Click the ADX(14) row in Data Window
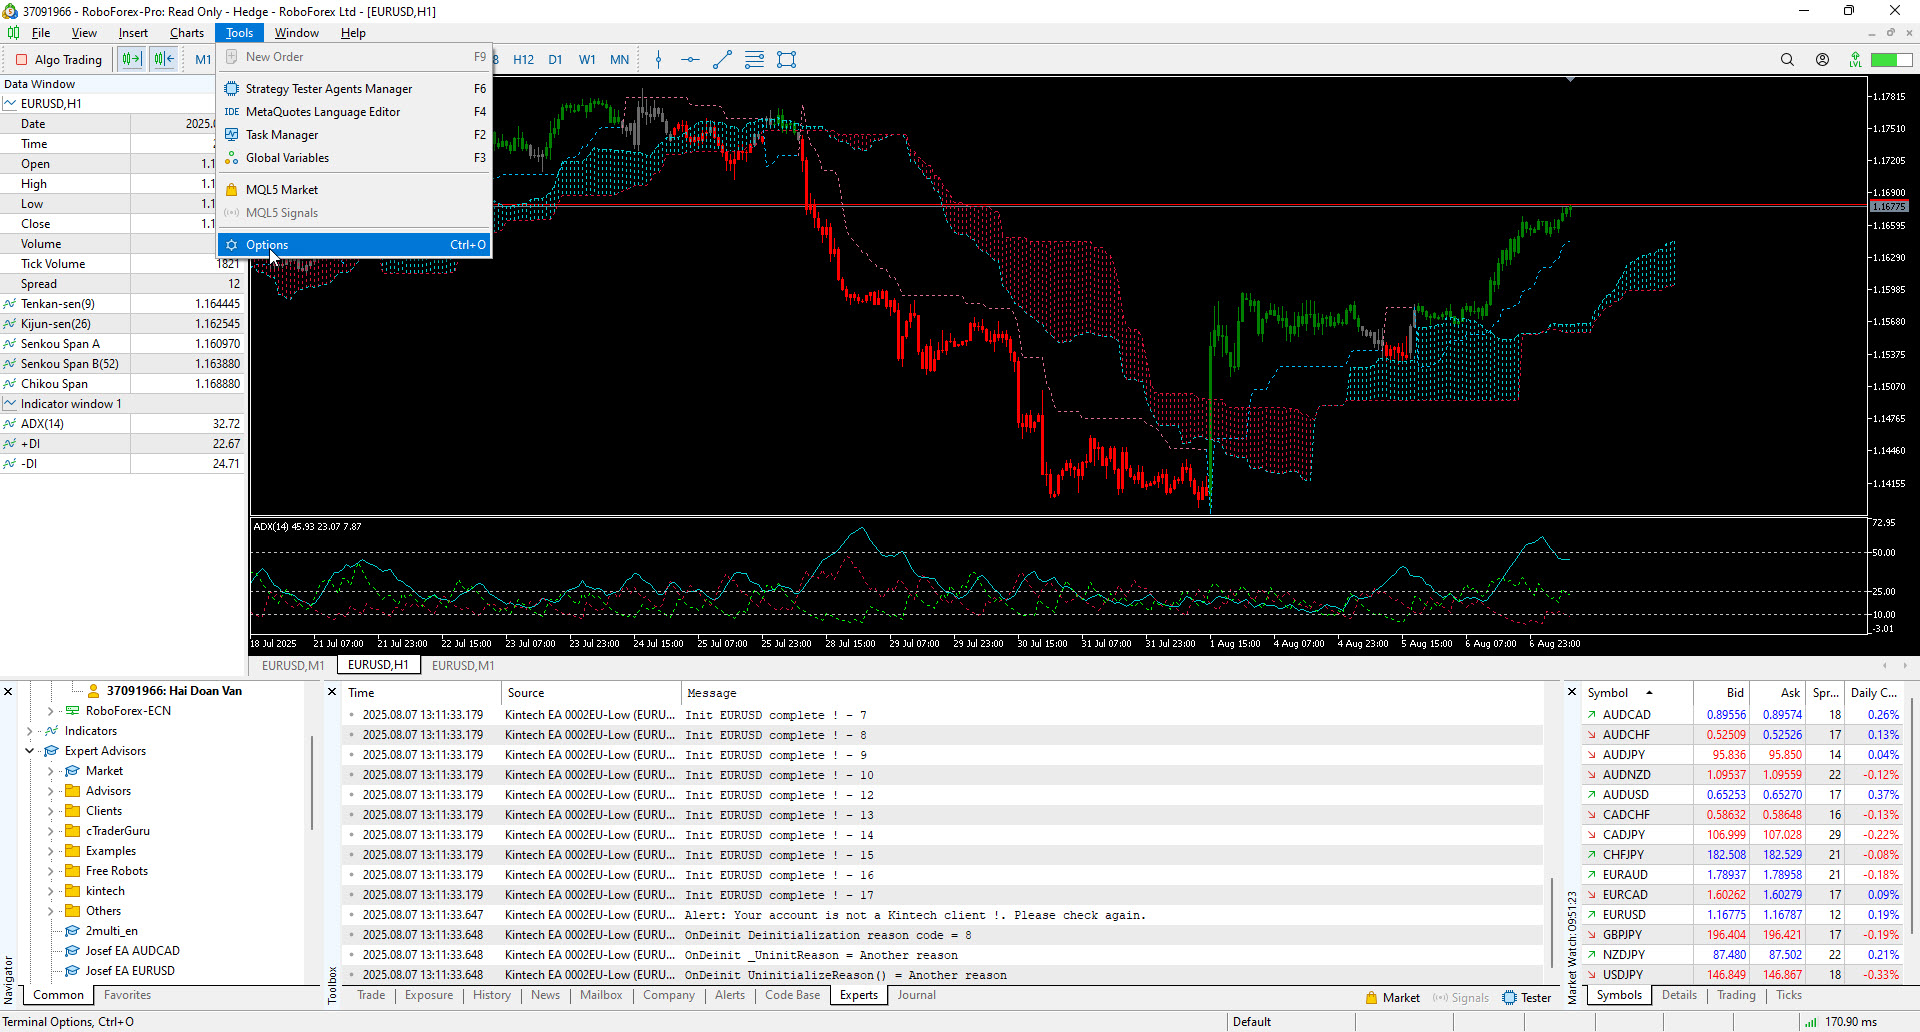The height and width of the screenshot is (1032, 1920). (122, 424)
